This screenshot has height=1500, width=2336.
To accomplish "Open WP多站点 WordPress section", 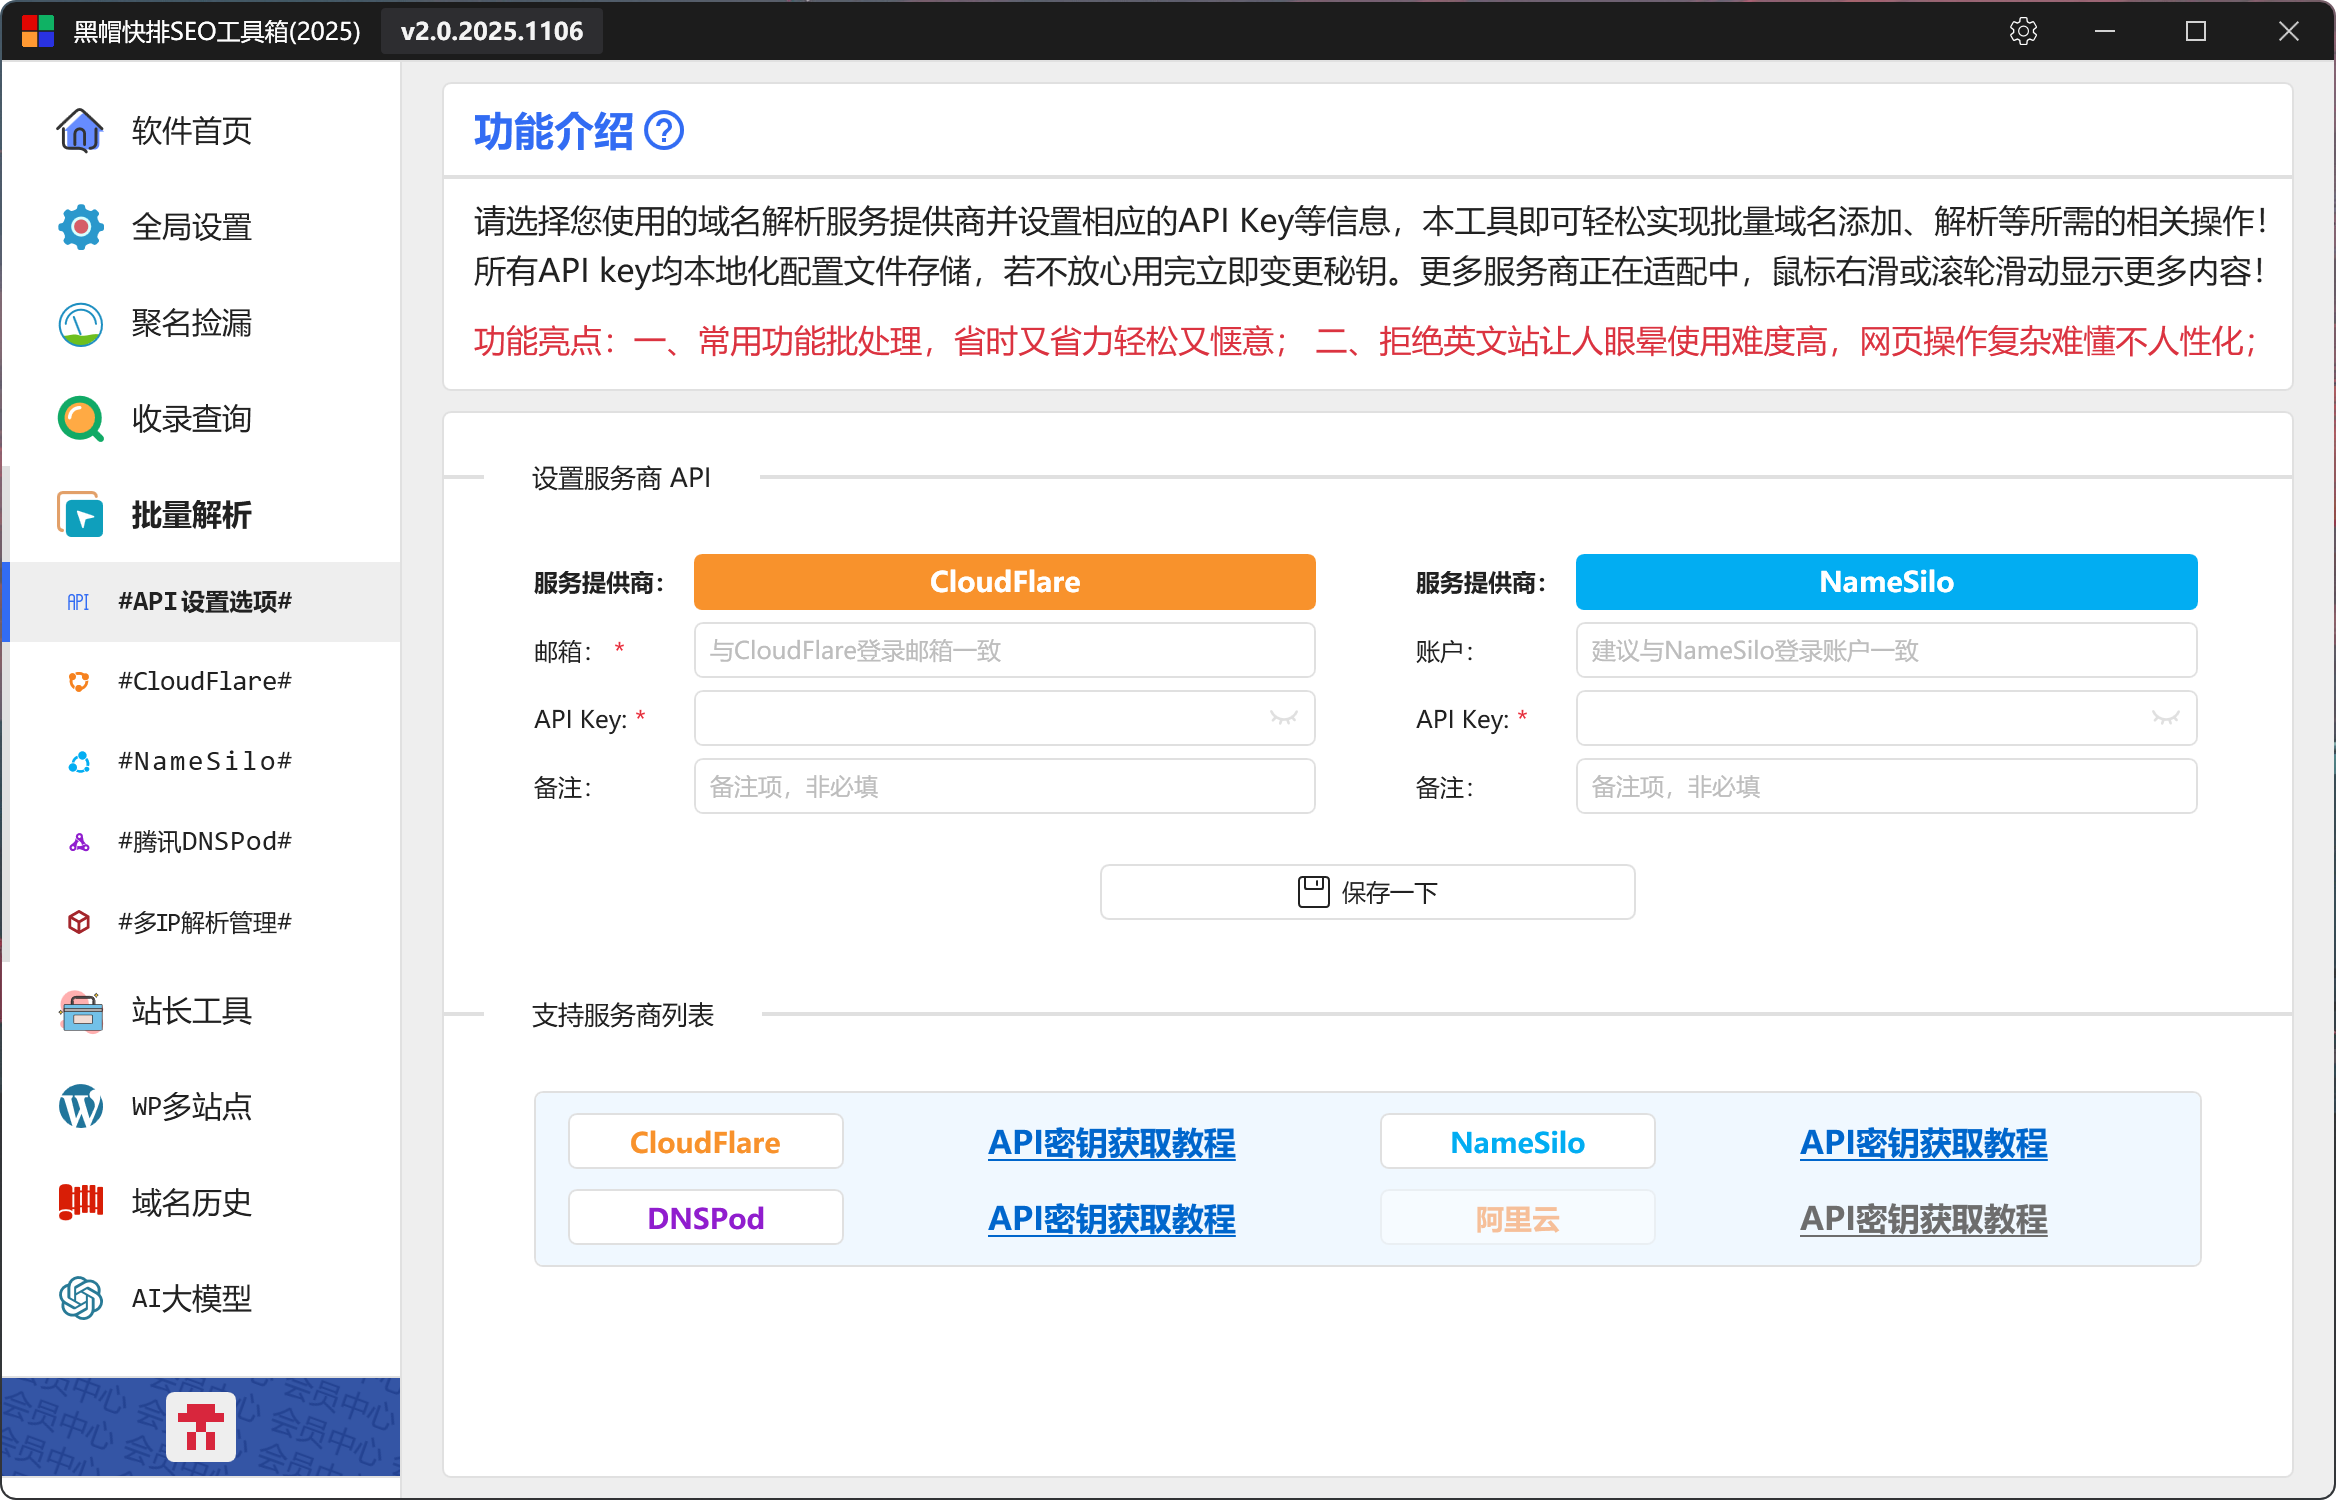I will coord(190,1107).
